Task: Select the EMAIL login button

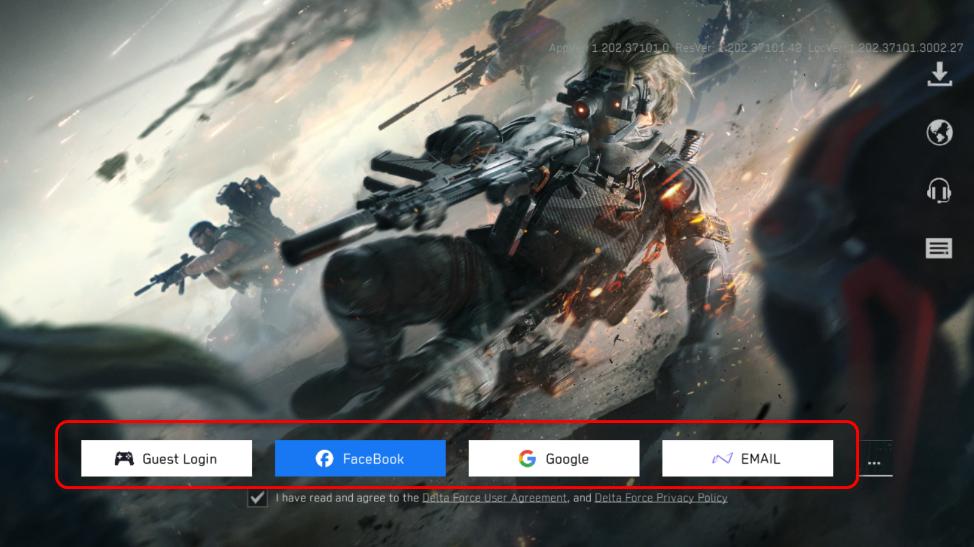Action: click(x=747, y=459)
